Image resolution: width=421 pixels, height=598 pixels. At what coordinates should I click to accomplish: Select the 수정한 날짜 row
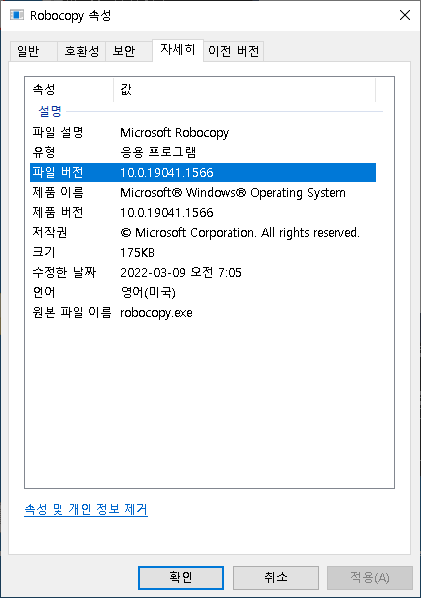point(203,273)
